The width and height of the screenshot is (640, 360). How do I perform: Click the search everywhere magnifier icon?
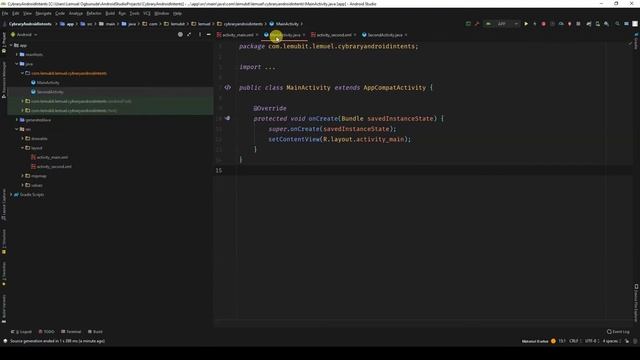click(617, 24)
